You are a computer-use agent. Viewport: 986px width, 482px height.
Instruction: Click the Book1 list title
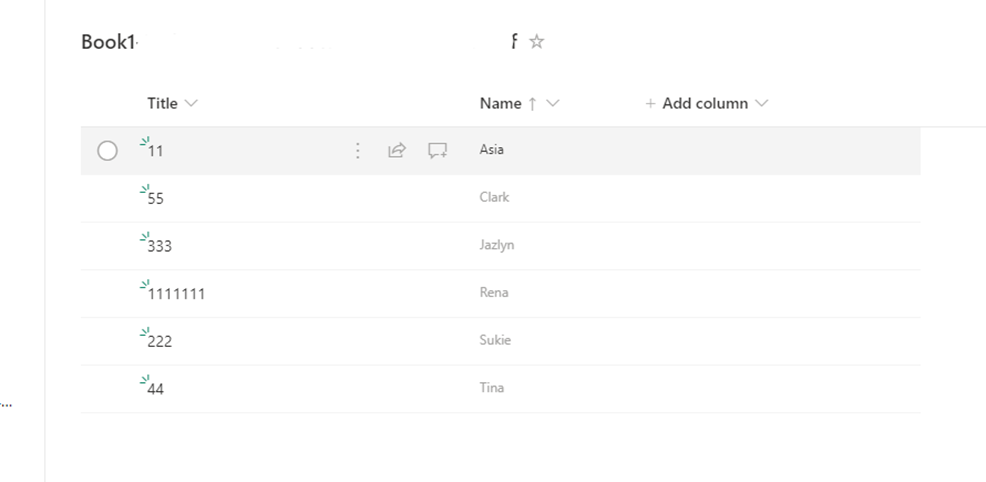click(108, 41)
